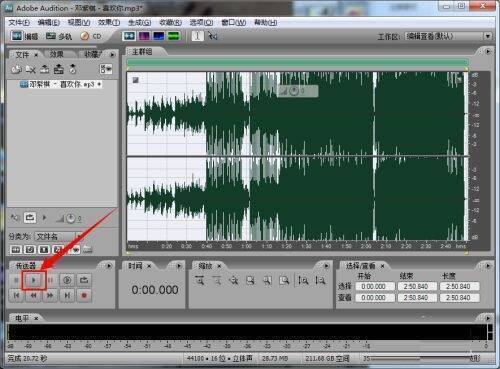Click Zoom In to Right Edge icon

click(284, 280)
